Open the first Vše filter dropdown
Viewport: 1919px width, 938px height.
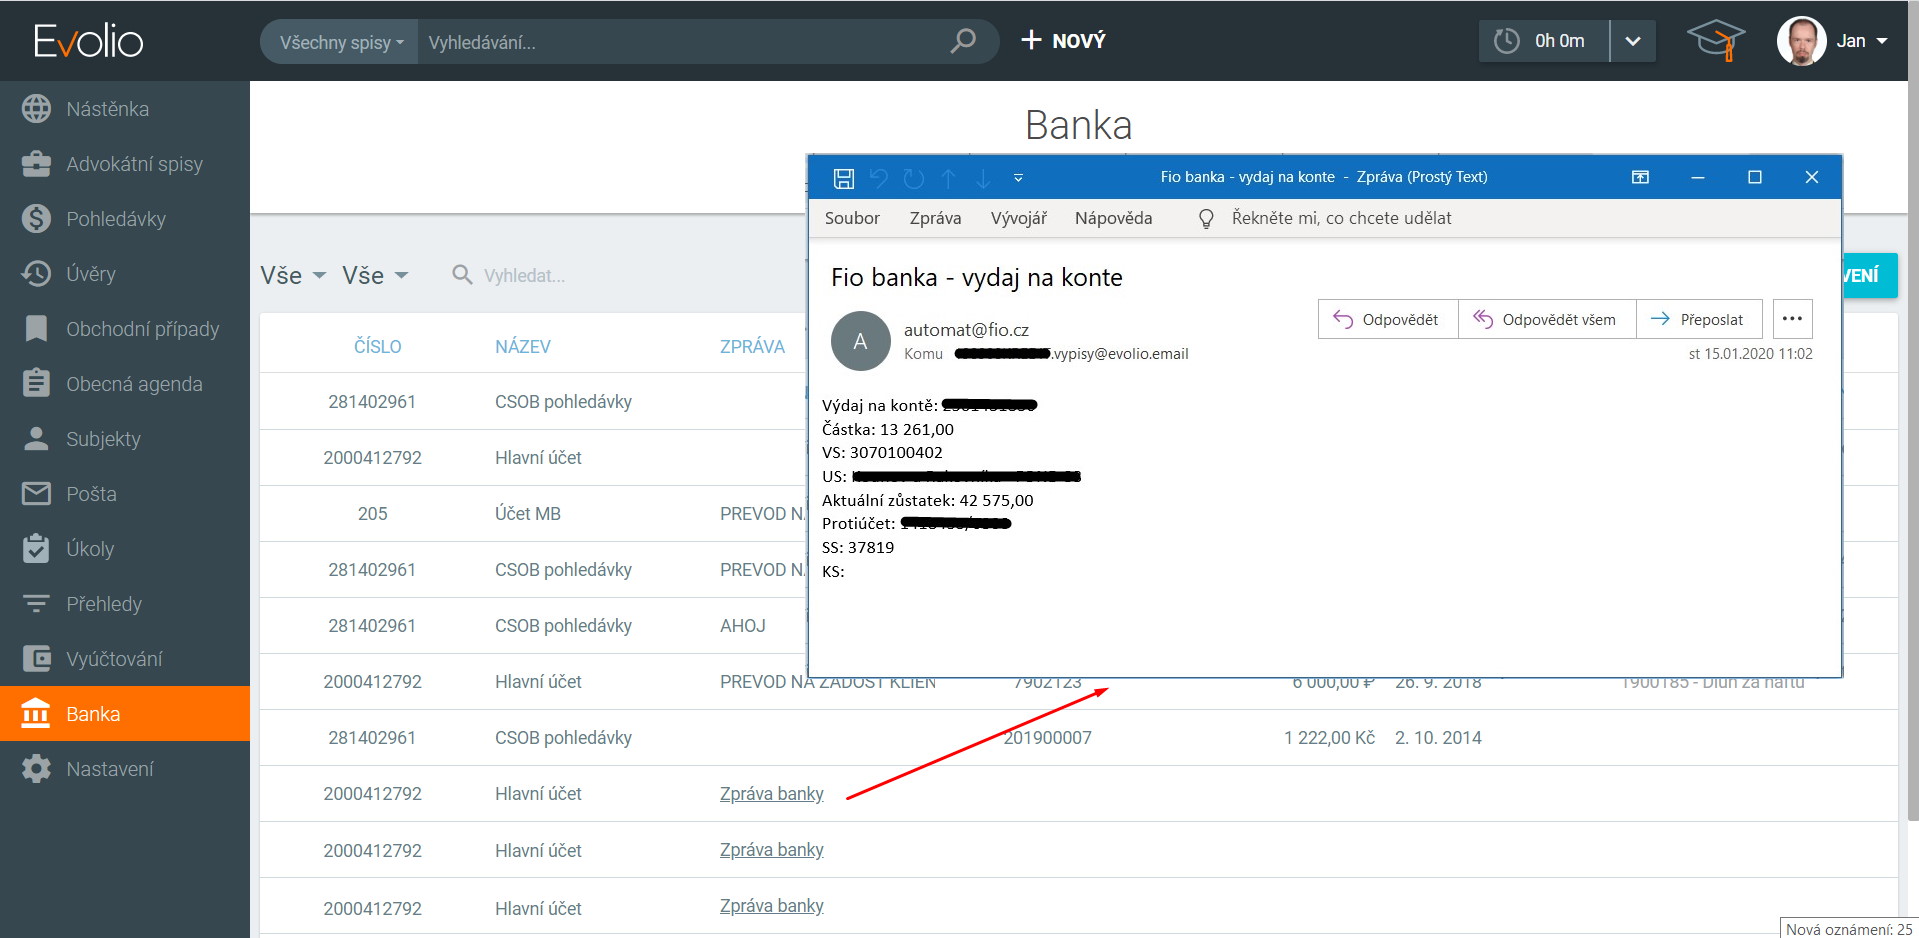click(x=293, y=275)
